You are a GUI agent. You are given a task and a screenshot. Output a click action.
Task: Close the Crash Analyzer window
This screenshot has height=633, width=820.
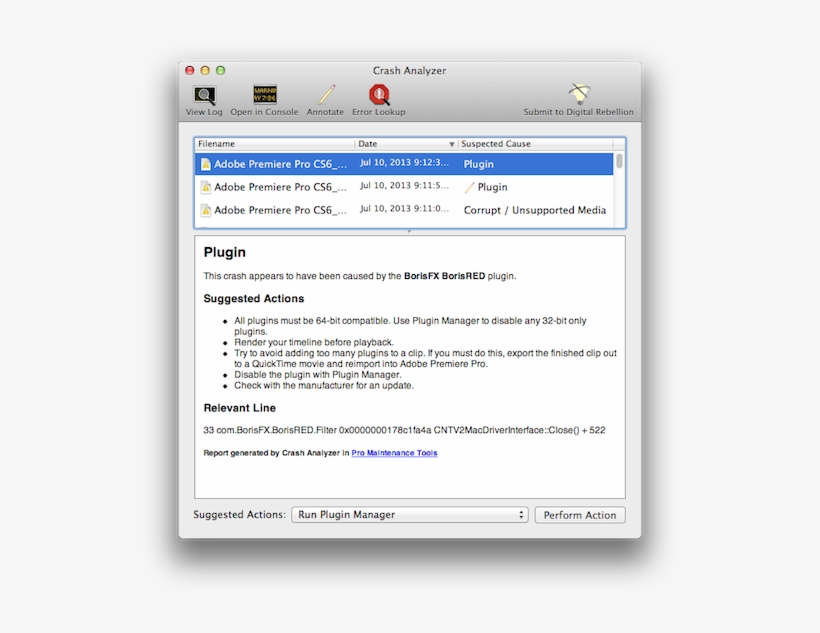click(190, 70)
